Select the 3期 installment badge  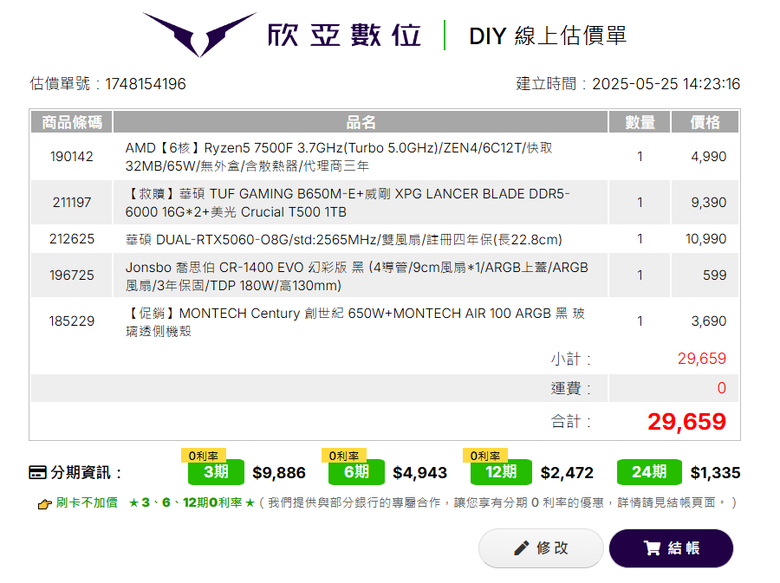216,472
